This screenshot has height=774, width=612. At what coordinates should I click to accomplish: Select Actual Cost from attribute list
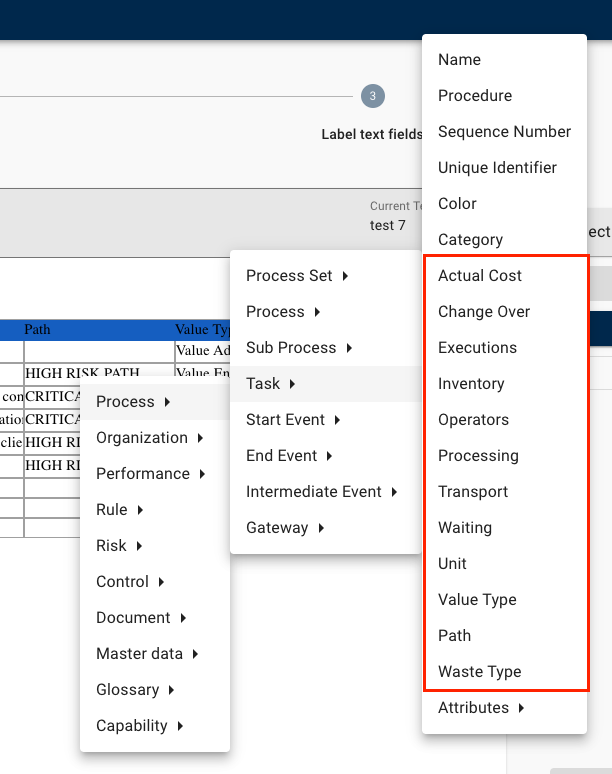click(480, 276)
